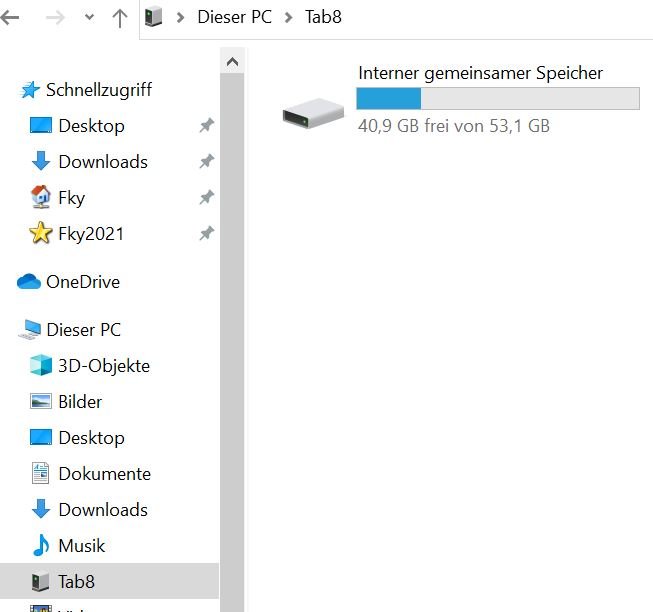Click the navigation pane scroll-up arrow
653x612 pixels.
(x=232, y=62)
